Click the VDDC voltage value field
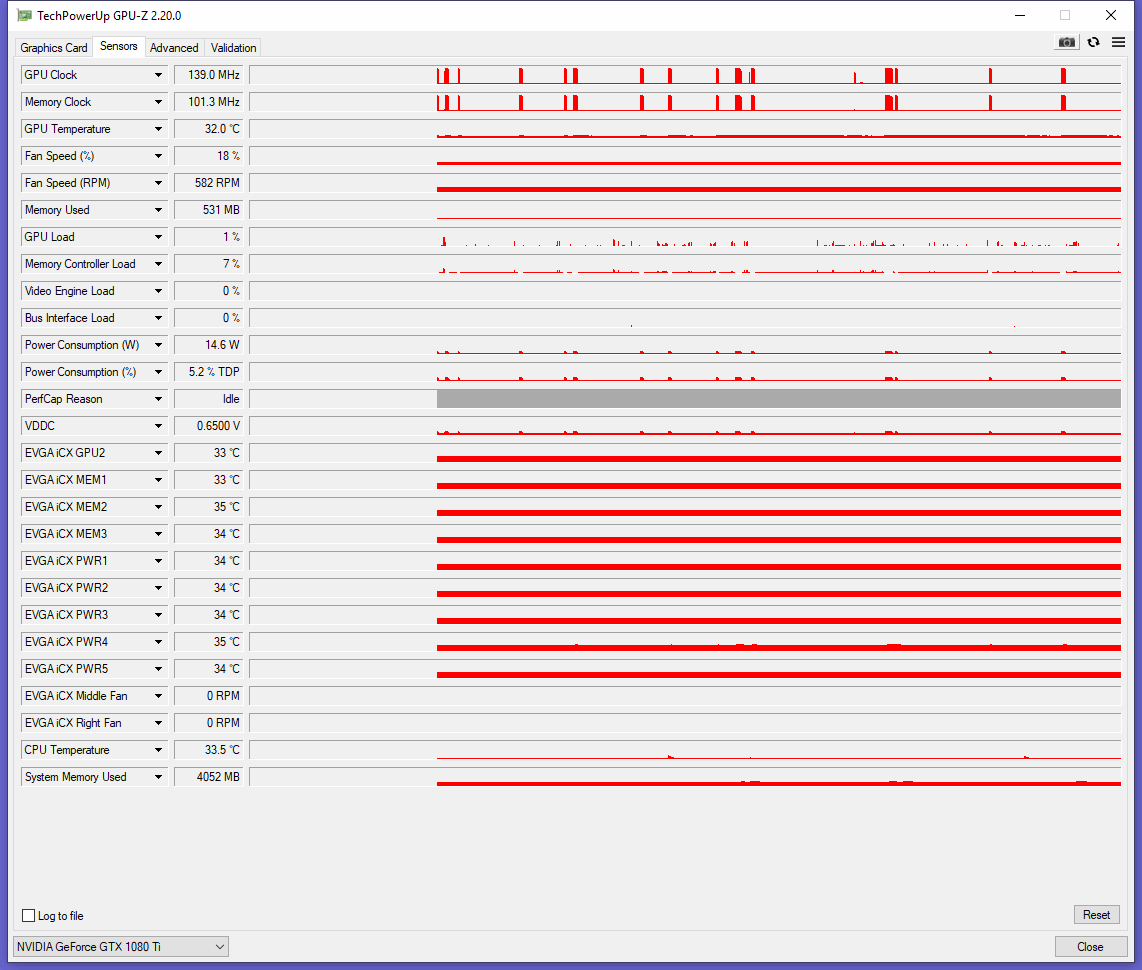The width and height of the screenshot is (1142, 970). 209,426
